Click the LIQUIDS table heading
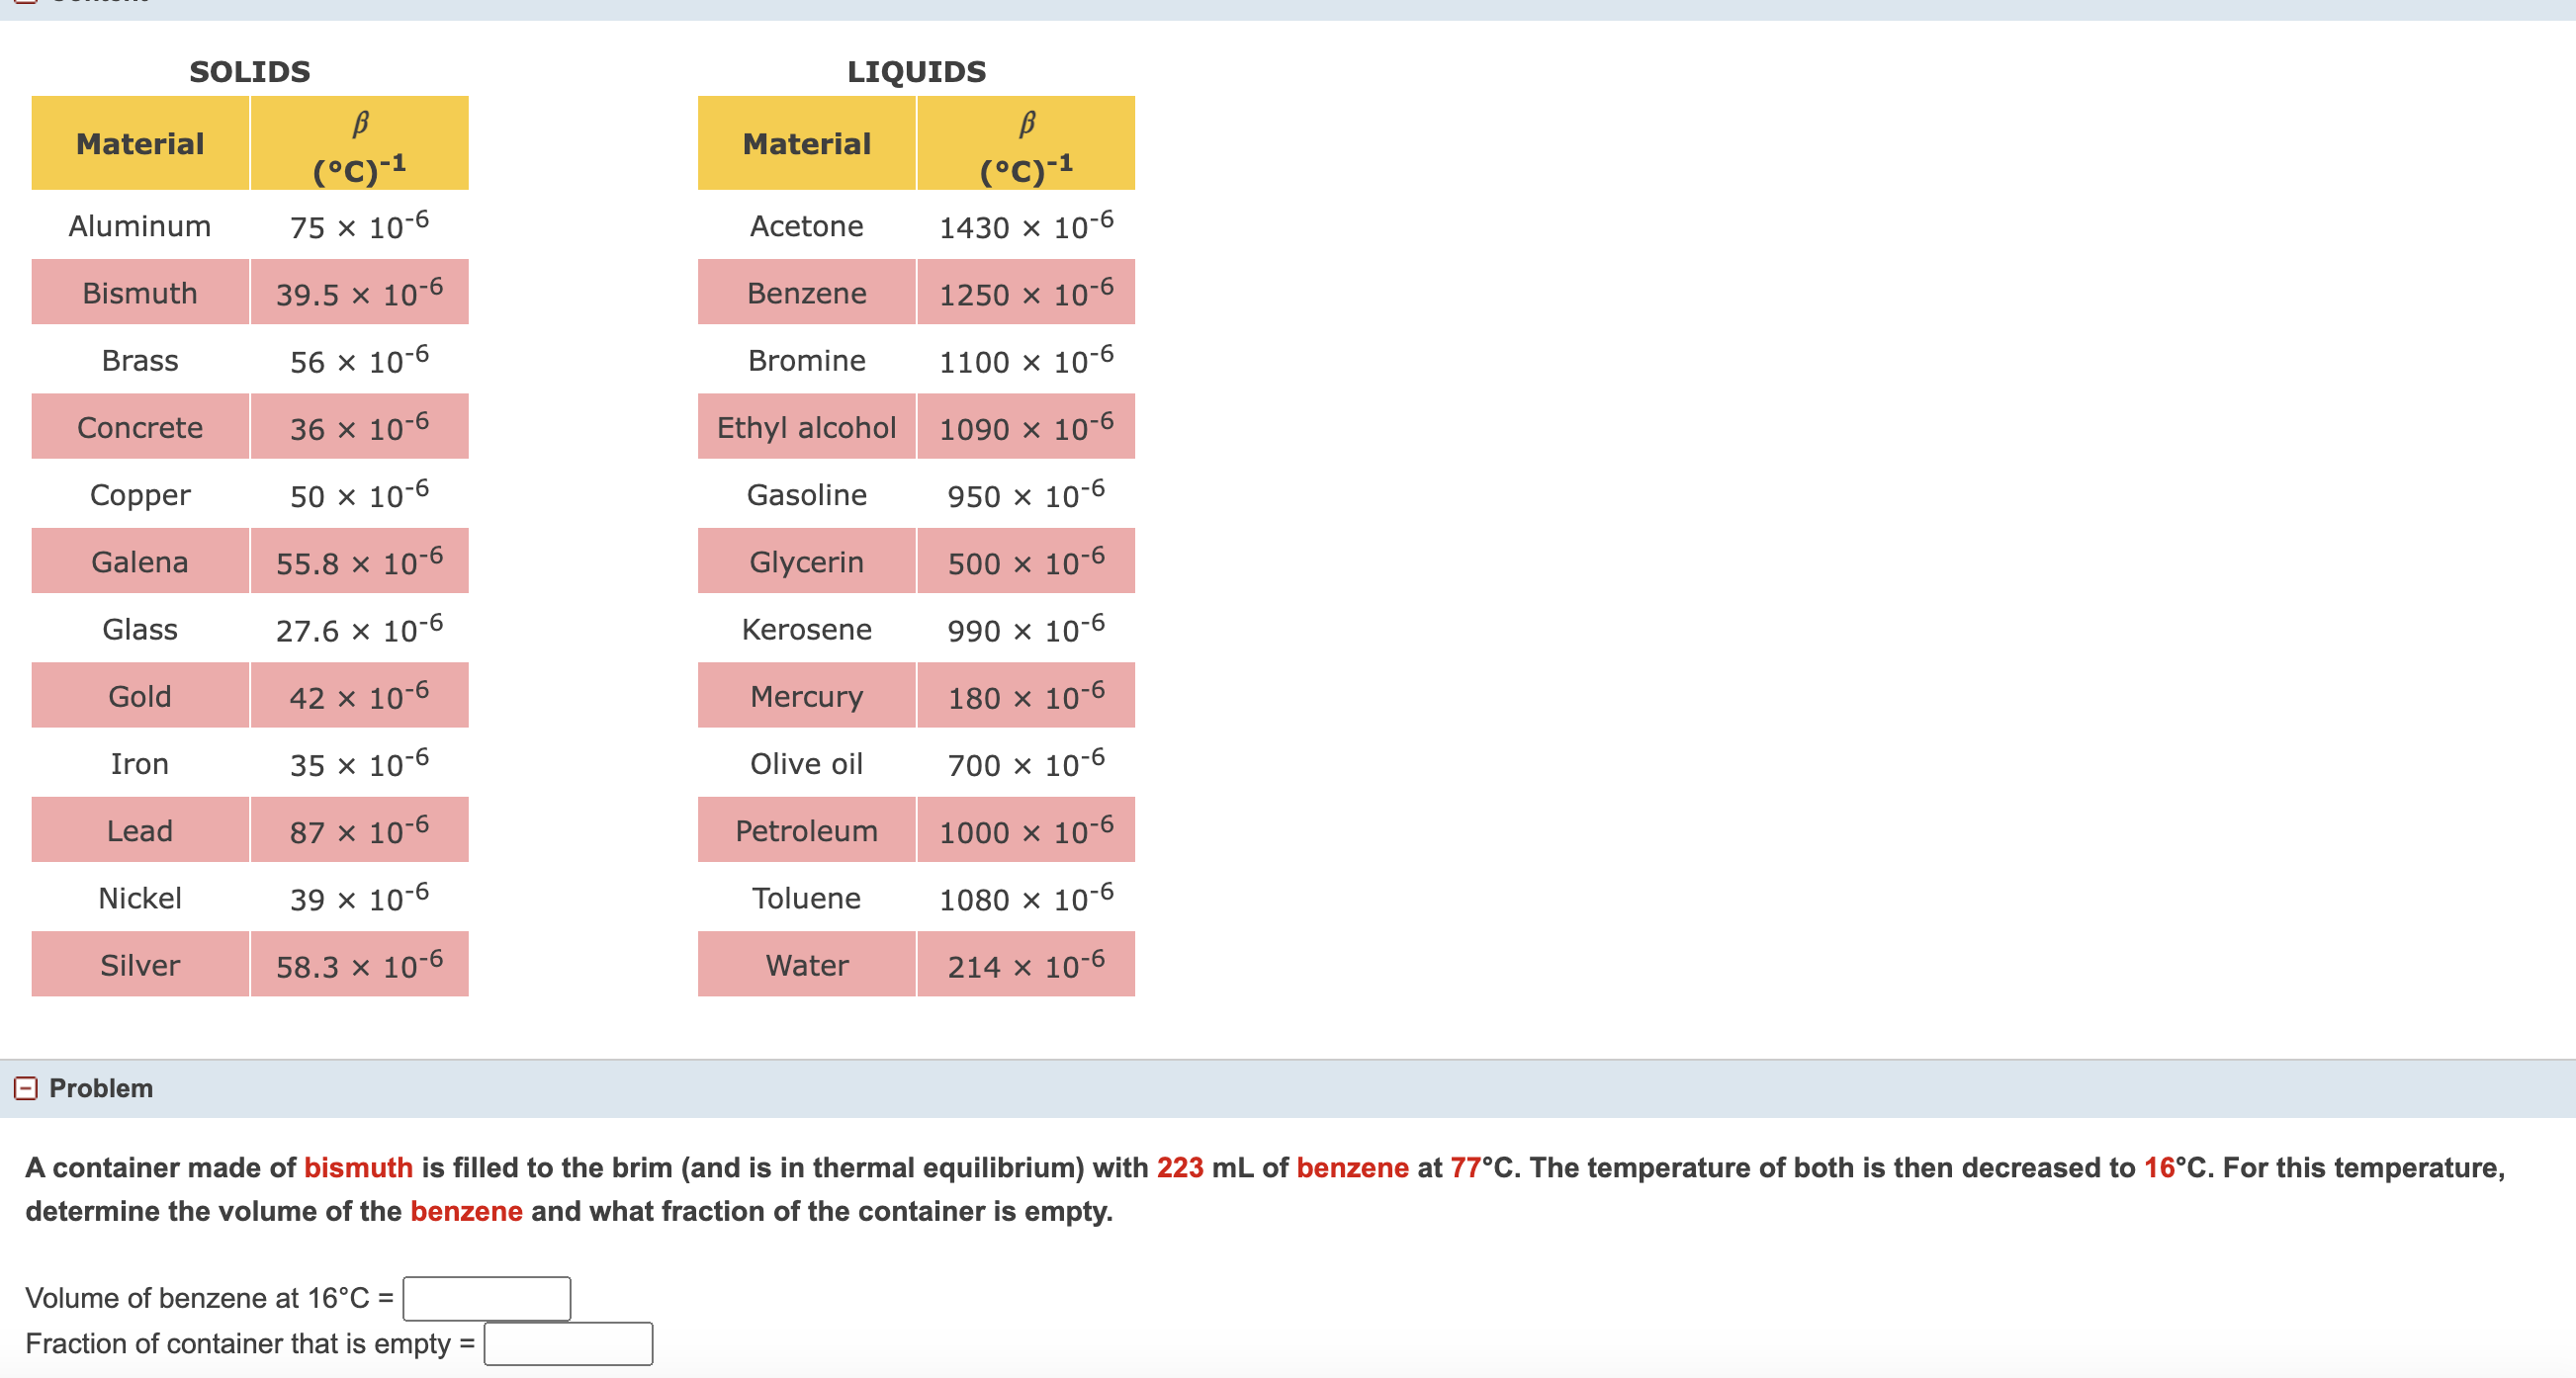The width and height of the screenshot is (2576, 1378). (916, 72)
